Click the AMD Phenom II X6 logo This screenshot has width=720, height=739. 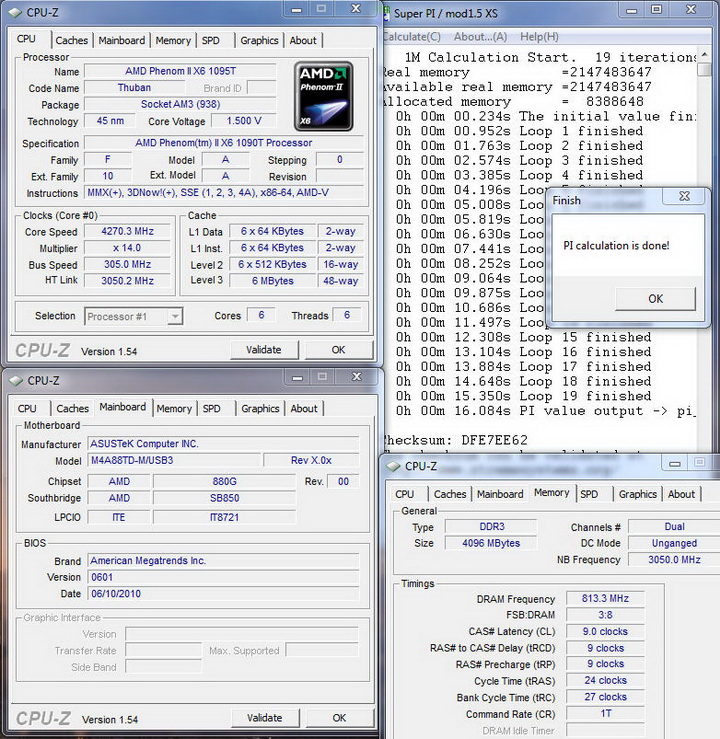click(323, 96)
